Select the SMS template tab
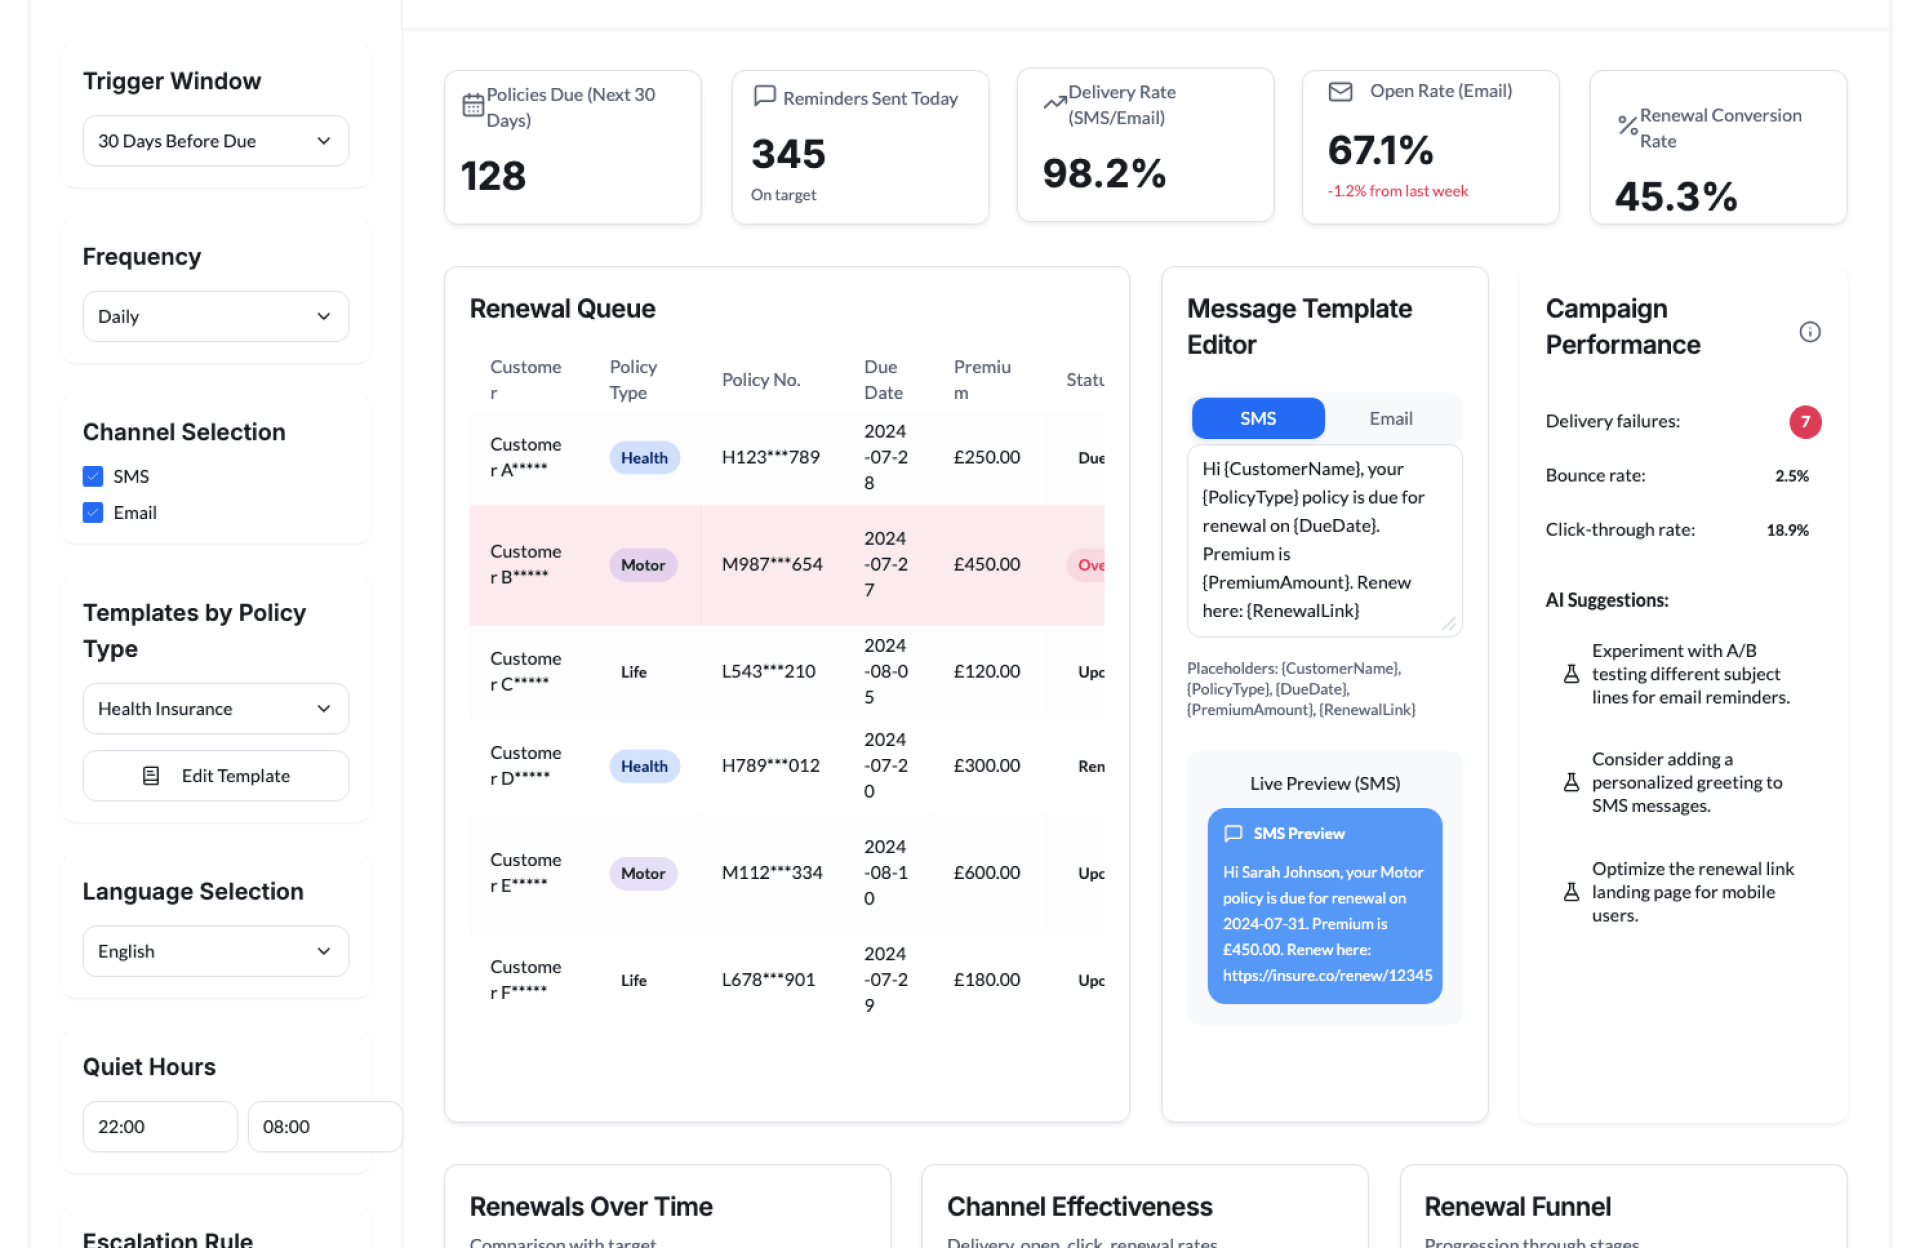This screenshot has height=1248, width=1920. (1257, 418)
